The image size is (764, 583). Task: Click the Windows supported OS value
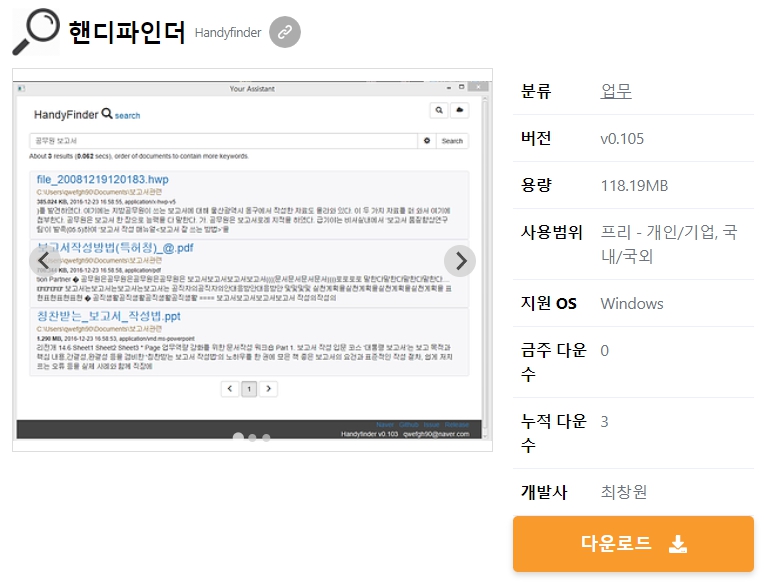pyautogui.click(x=632, y=303)
